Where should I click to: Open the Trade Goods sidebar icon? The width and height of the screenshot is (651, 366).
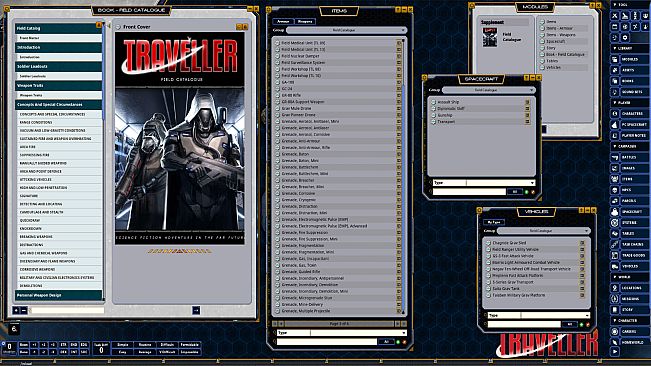(615, 255)
